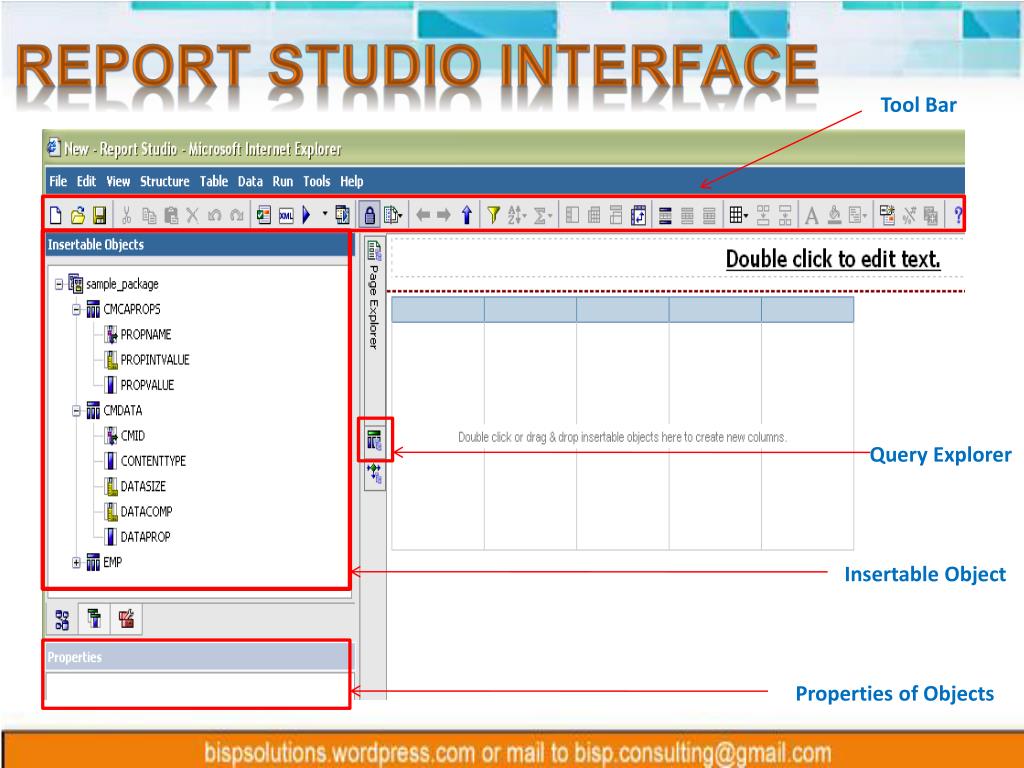Screen dimensions: 1024x768
Task: Open the View menu
Action: pos(118,181)
